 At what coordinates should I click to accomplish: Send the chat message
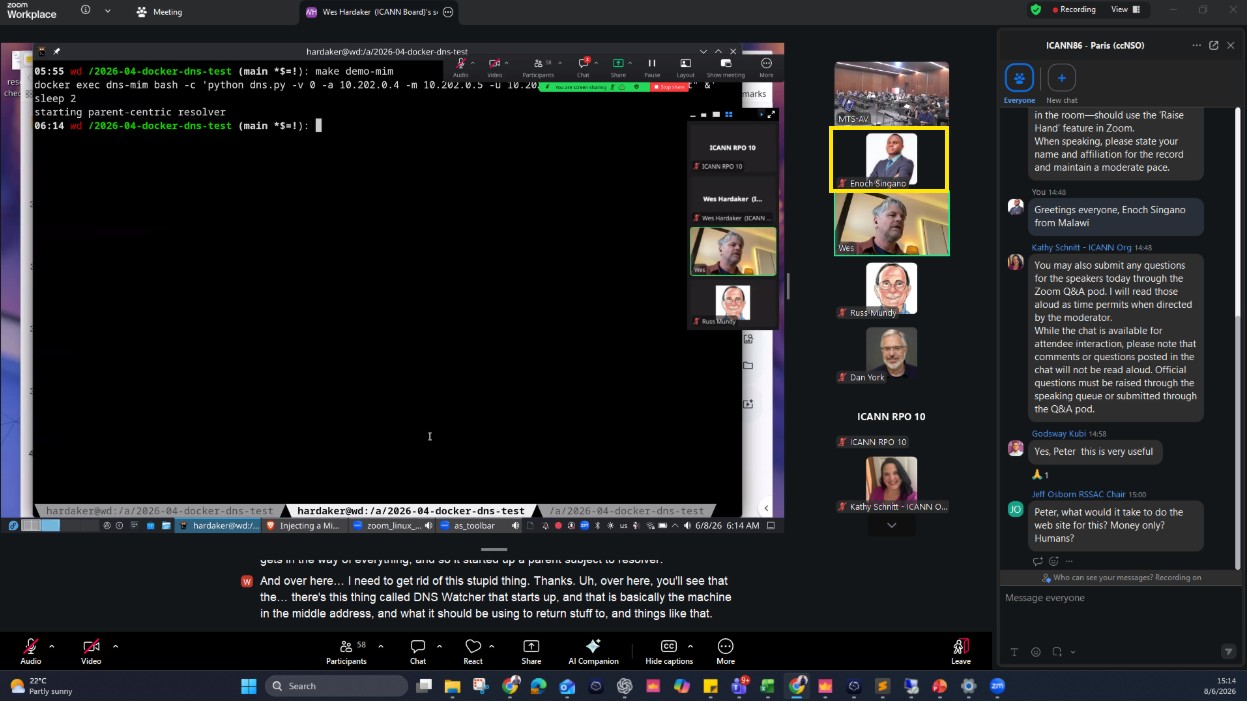coord(1229,652)
